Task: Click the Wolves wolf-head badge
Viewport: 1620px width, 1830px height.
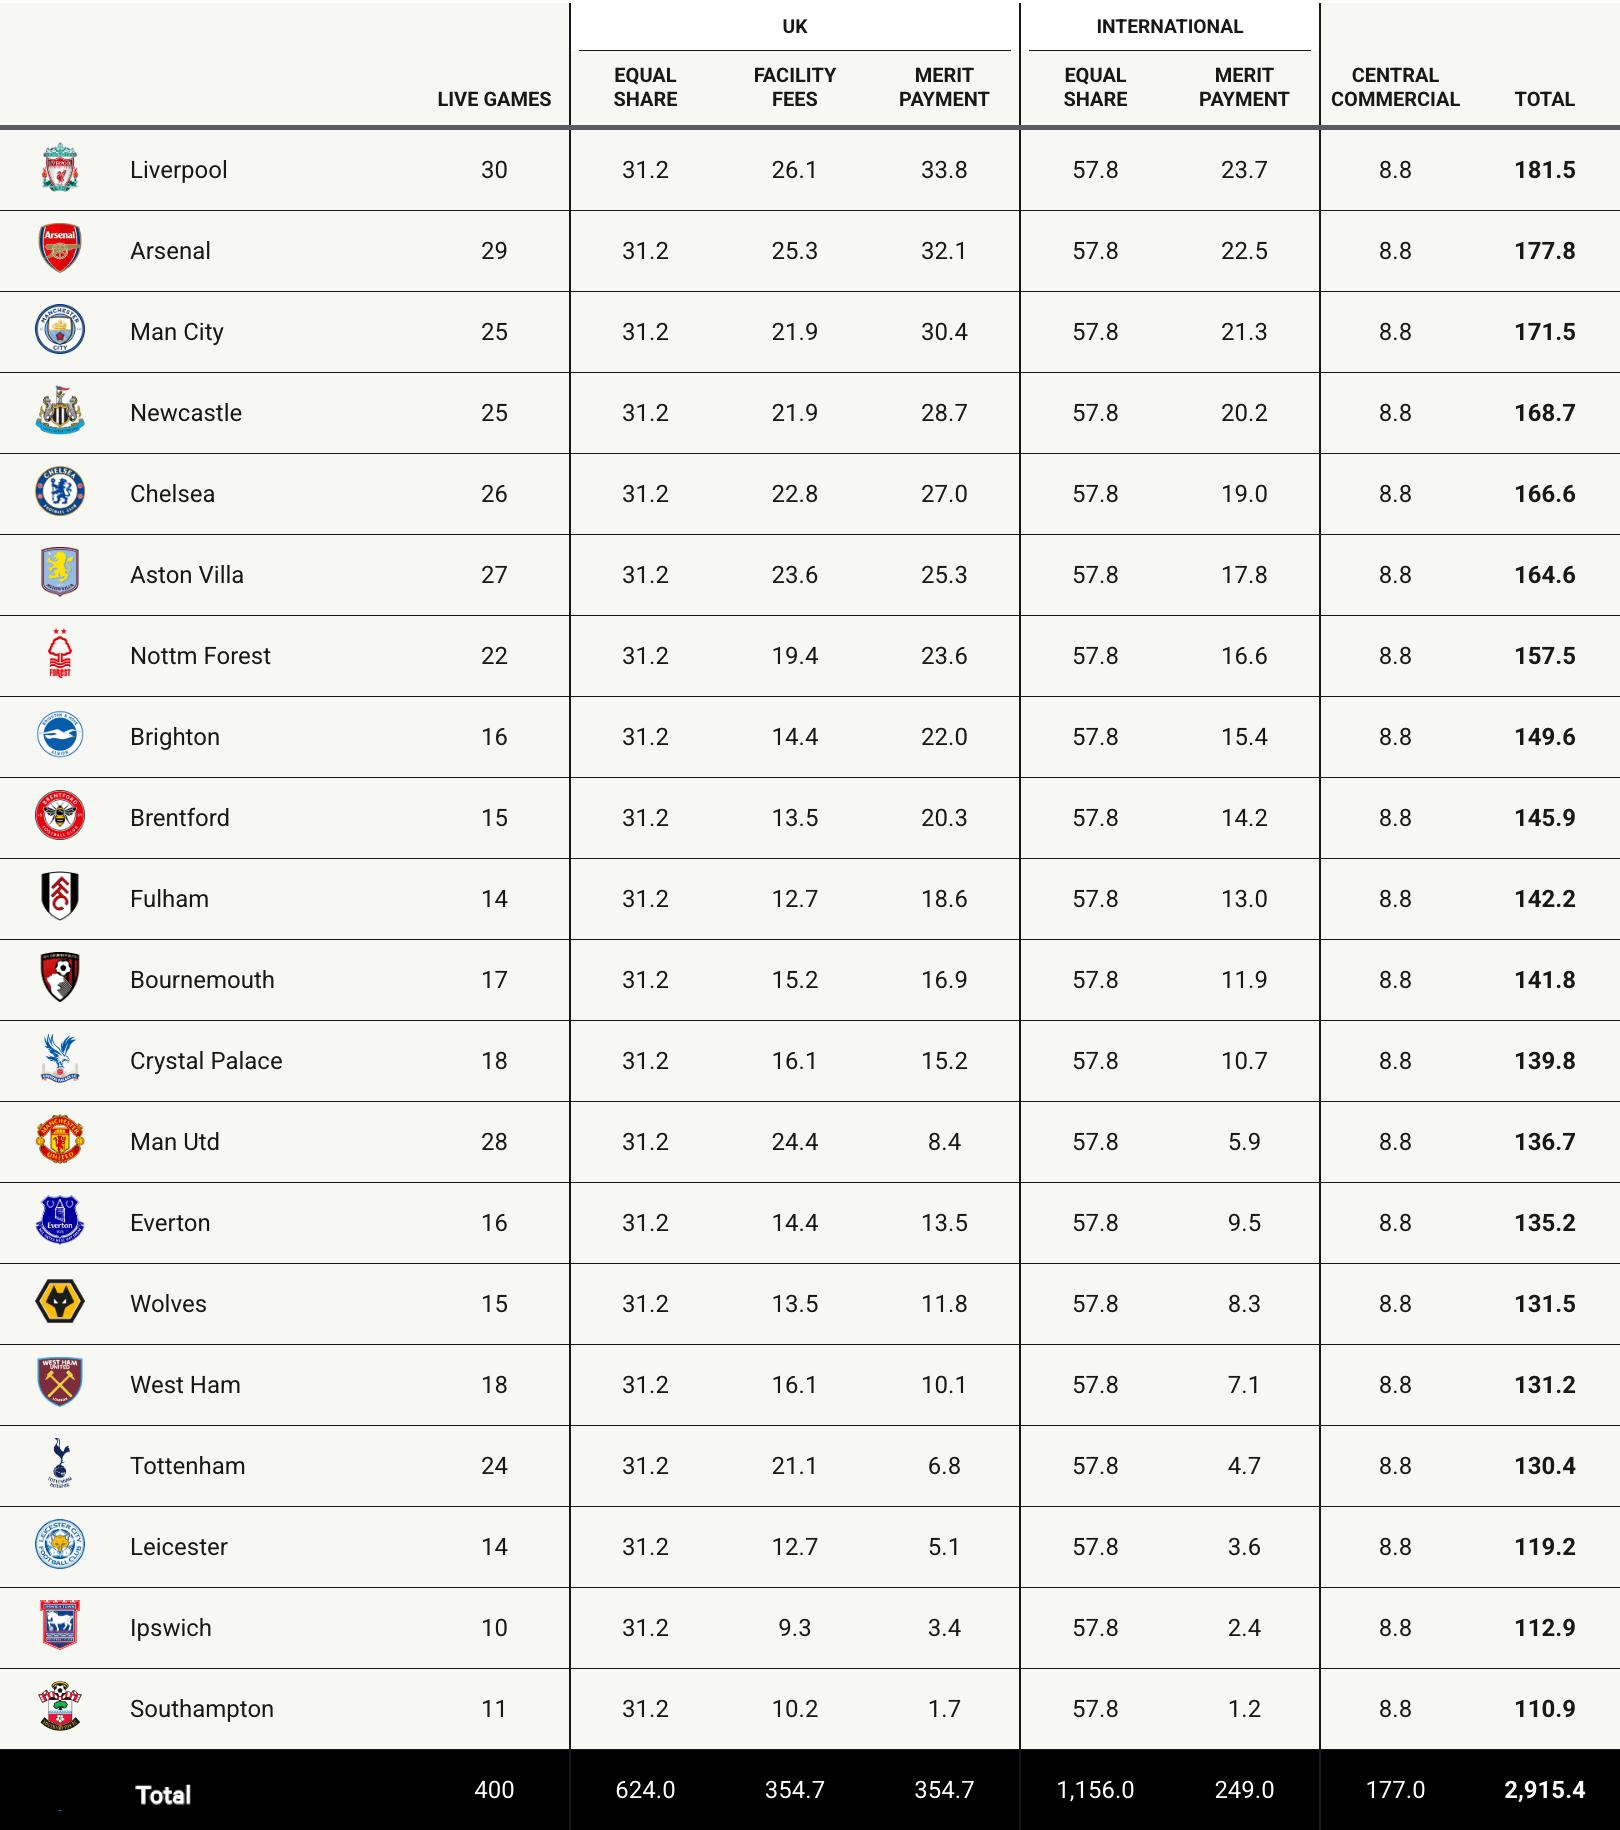Action: pyautogui.click(x=60, y=1302)
